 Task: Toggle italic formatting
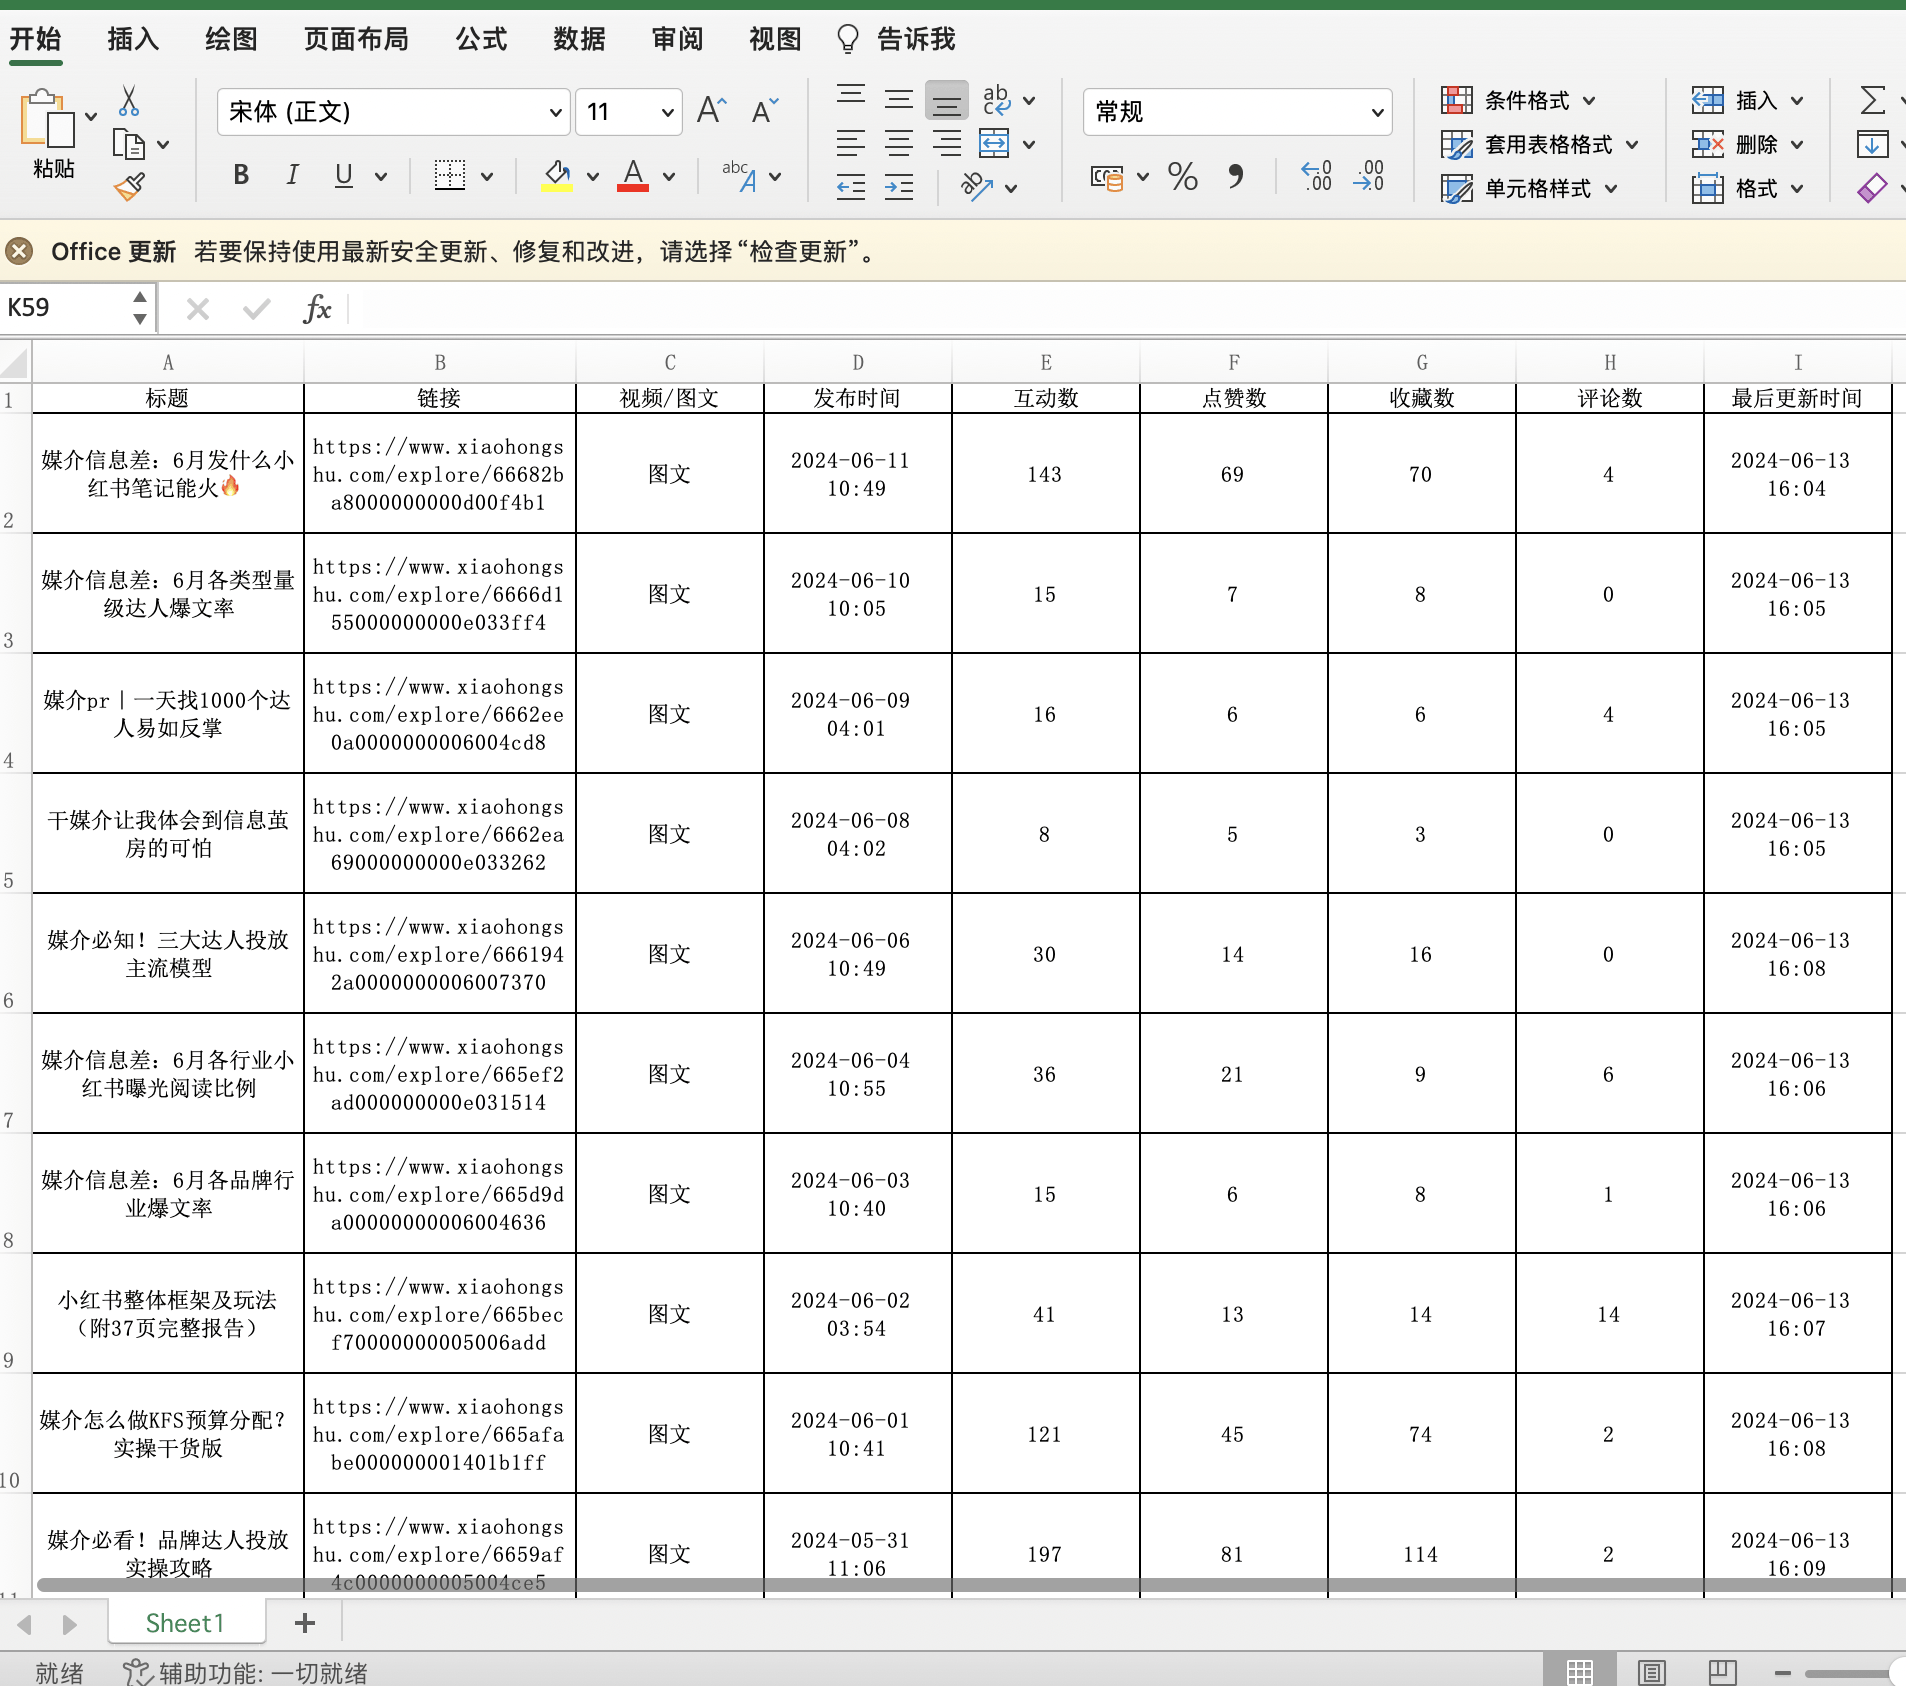click(x=292, y=175)
